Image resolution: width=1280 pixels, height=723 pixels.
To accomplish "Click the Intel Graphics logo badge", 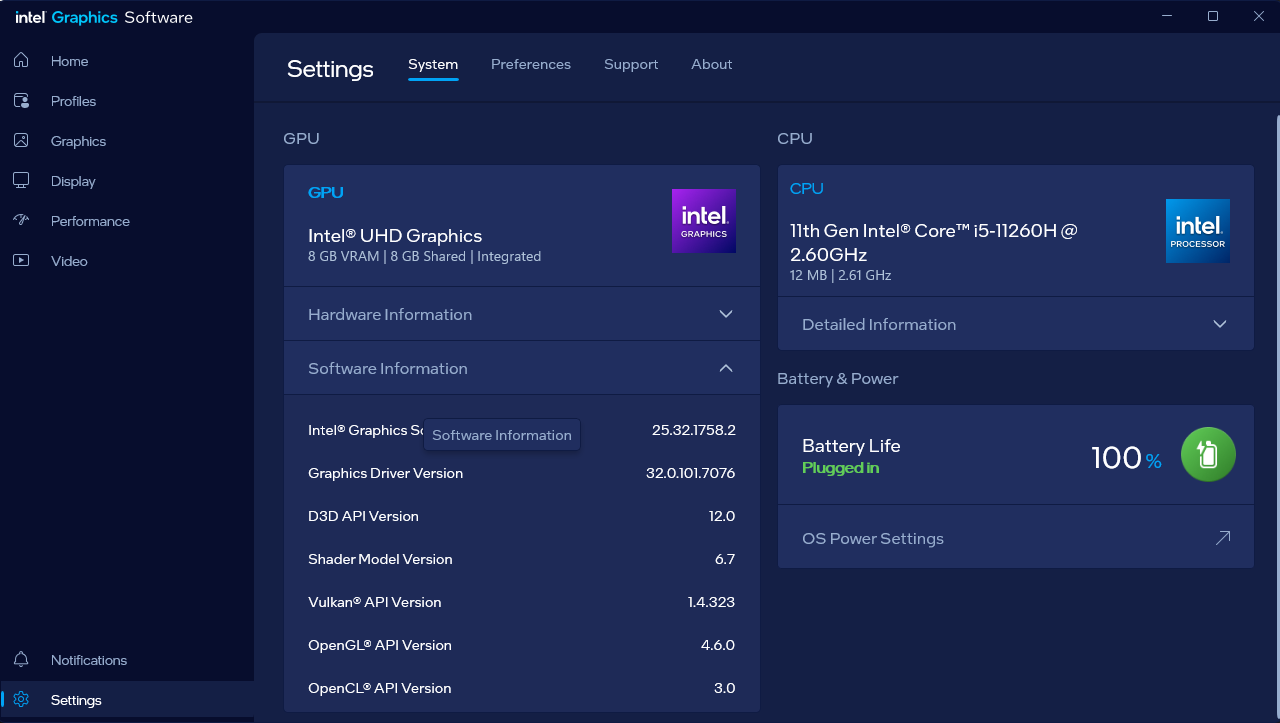I will [x=703, y=221].
